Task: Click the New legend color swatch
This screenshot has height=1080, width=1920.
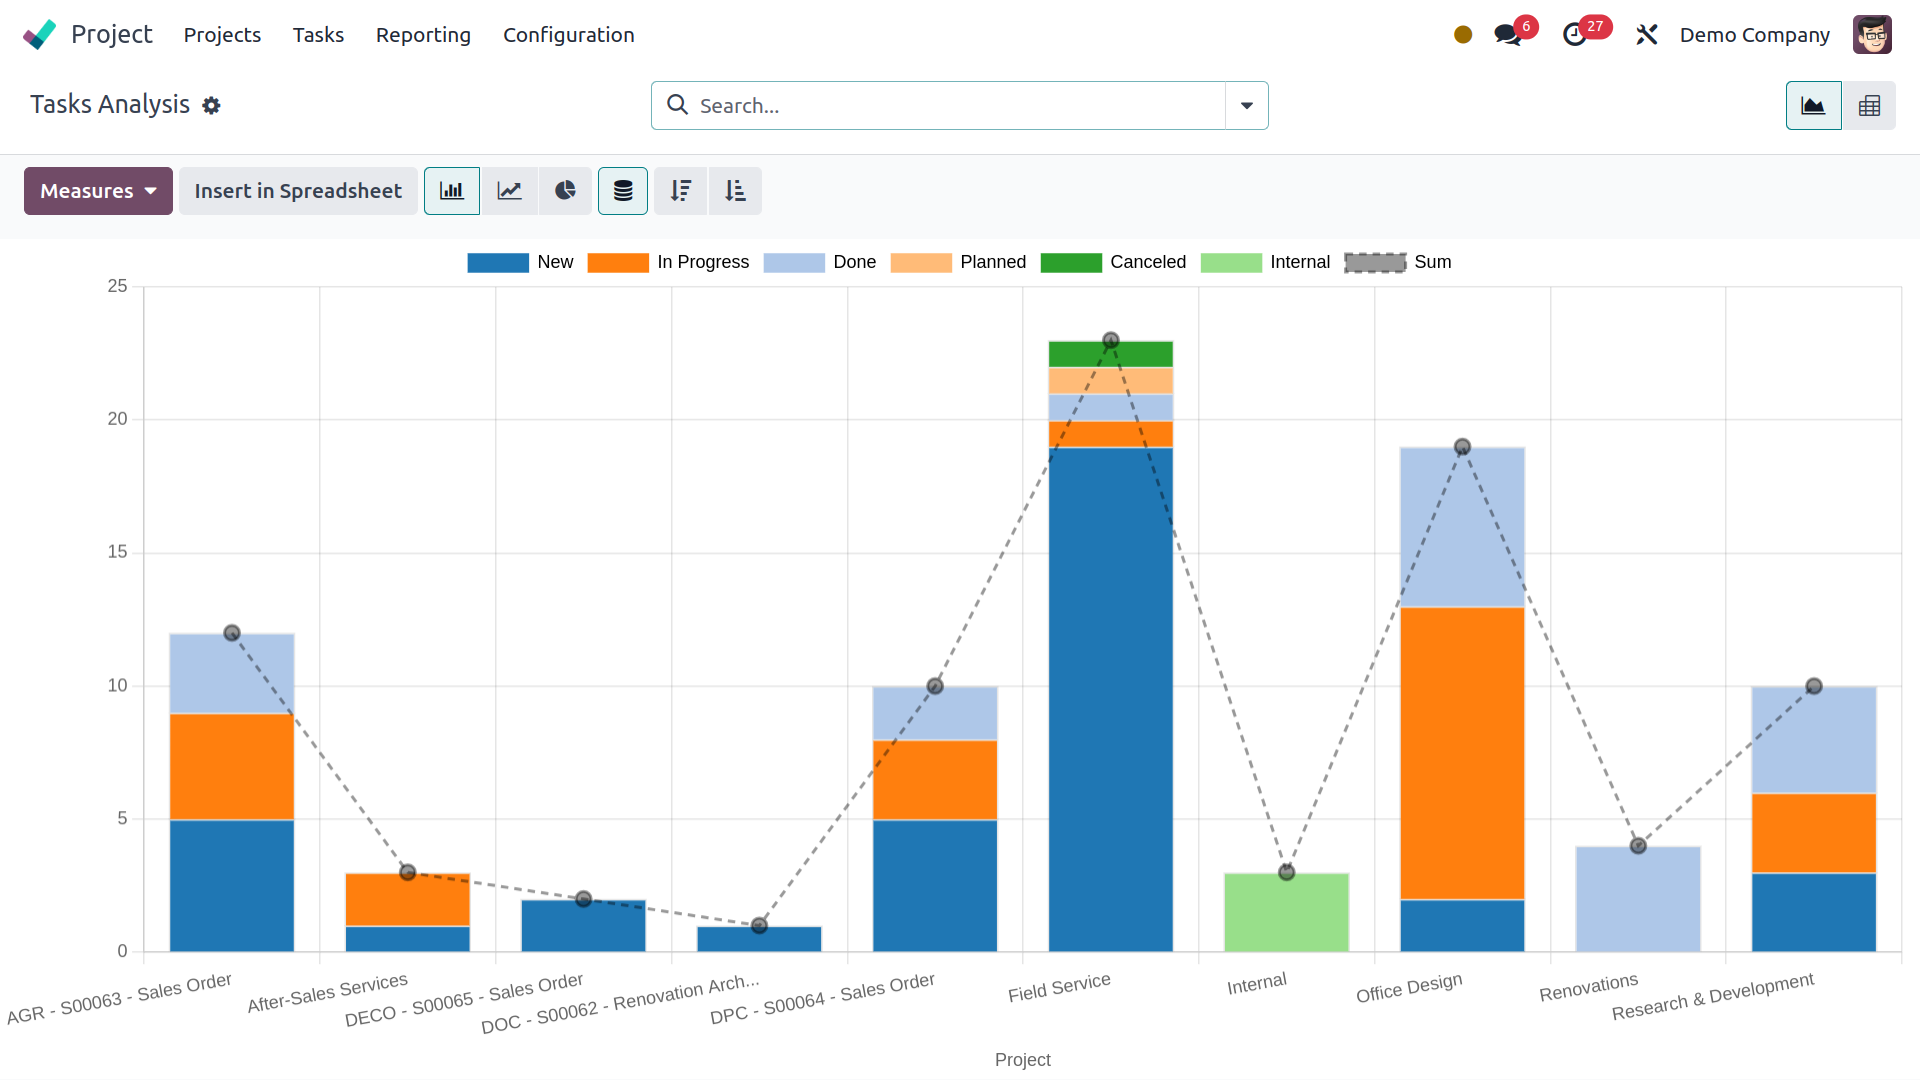Action: coord(498,263)
